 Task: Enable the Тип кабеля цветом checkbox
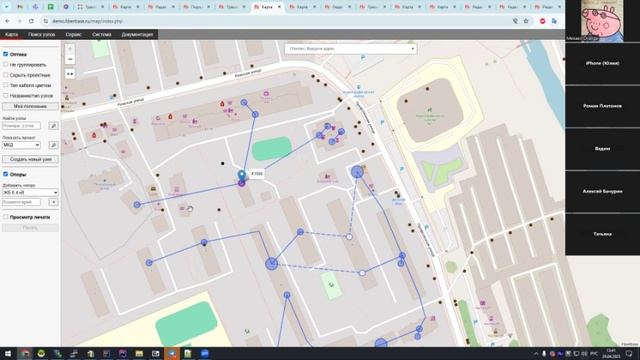coord(6,85)
